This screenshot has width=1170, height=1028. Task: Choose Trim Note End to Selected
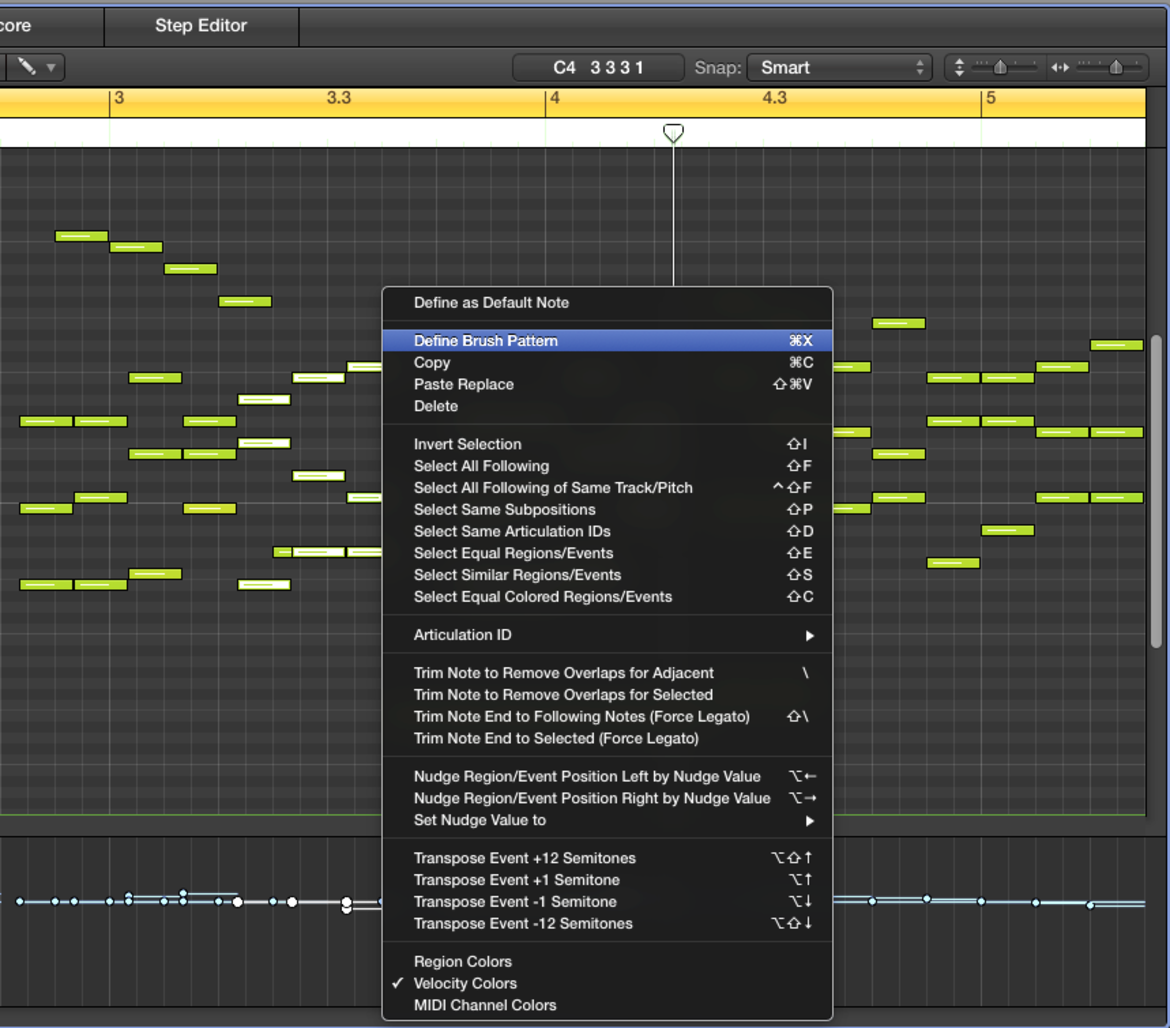coord(607,739)
